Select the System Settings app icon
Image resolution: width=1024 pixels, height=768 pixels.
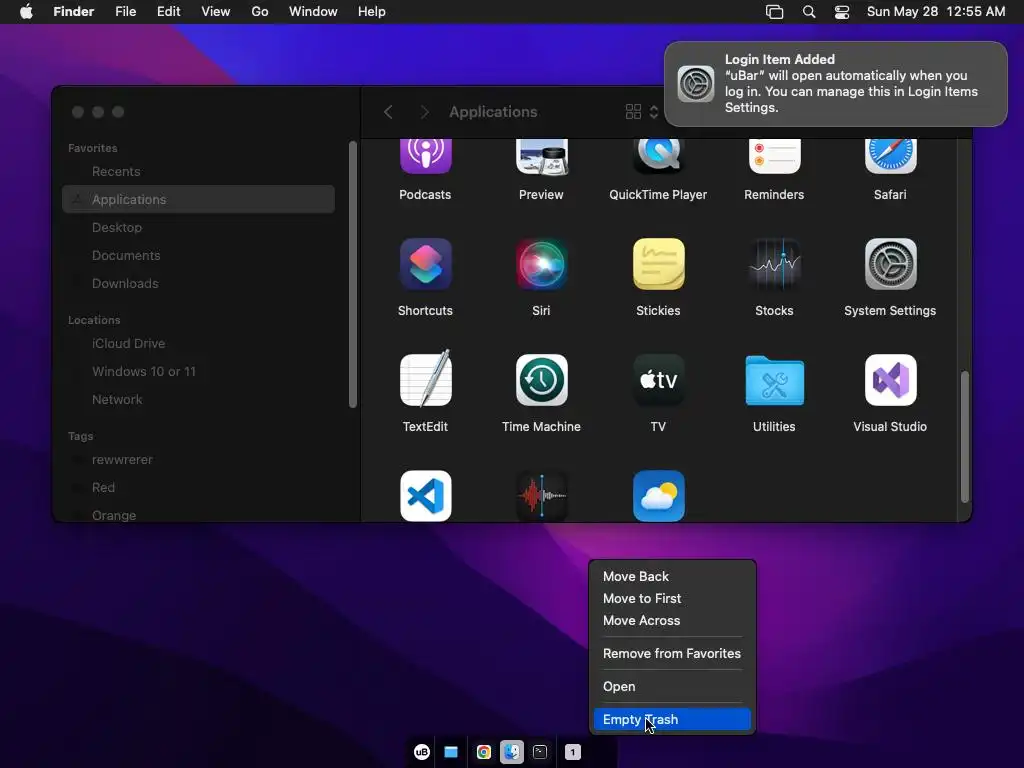[890, 264]
